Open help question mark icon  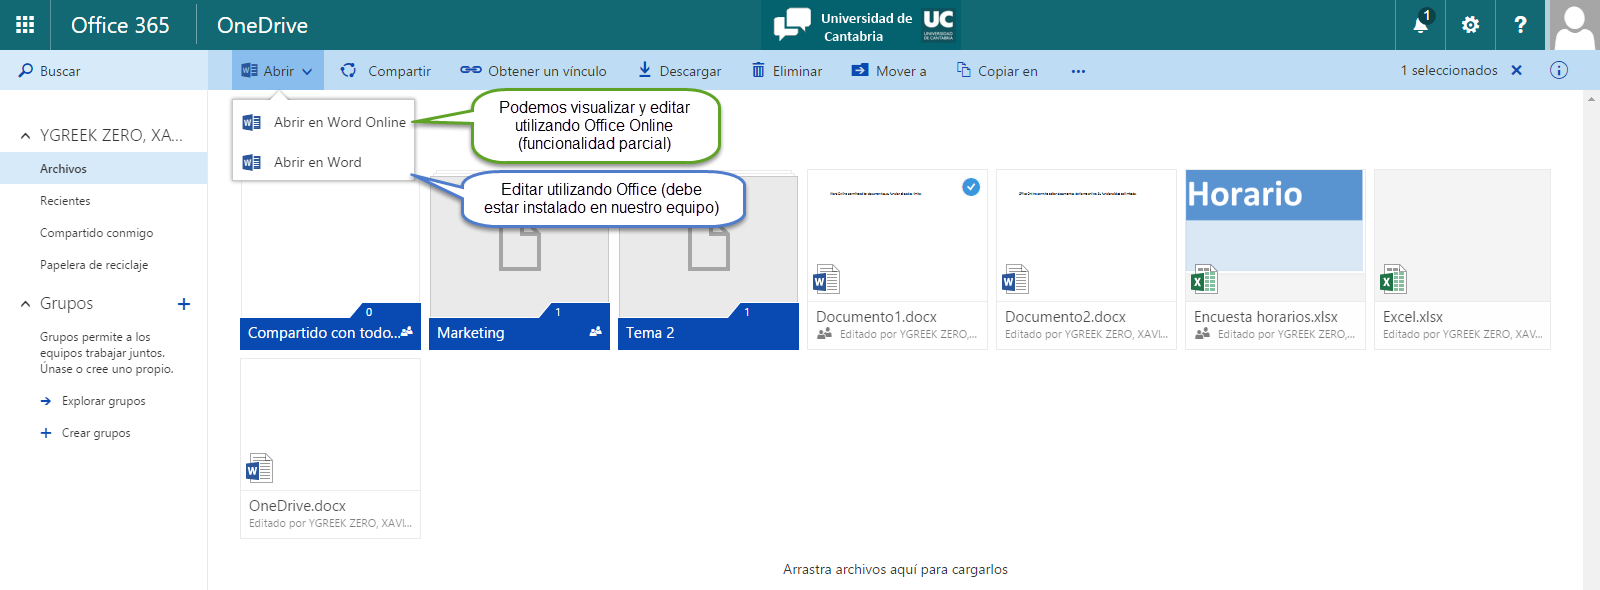(1520, 25)
